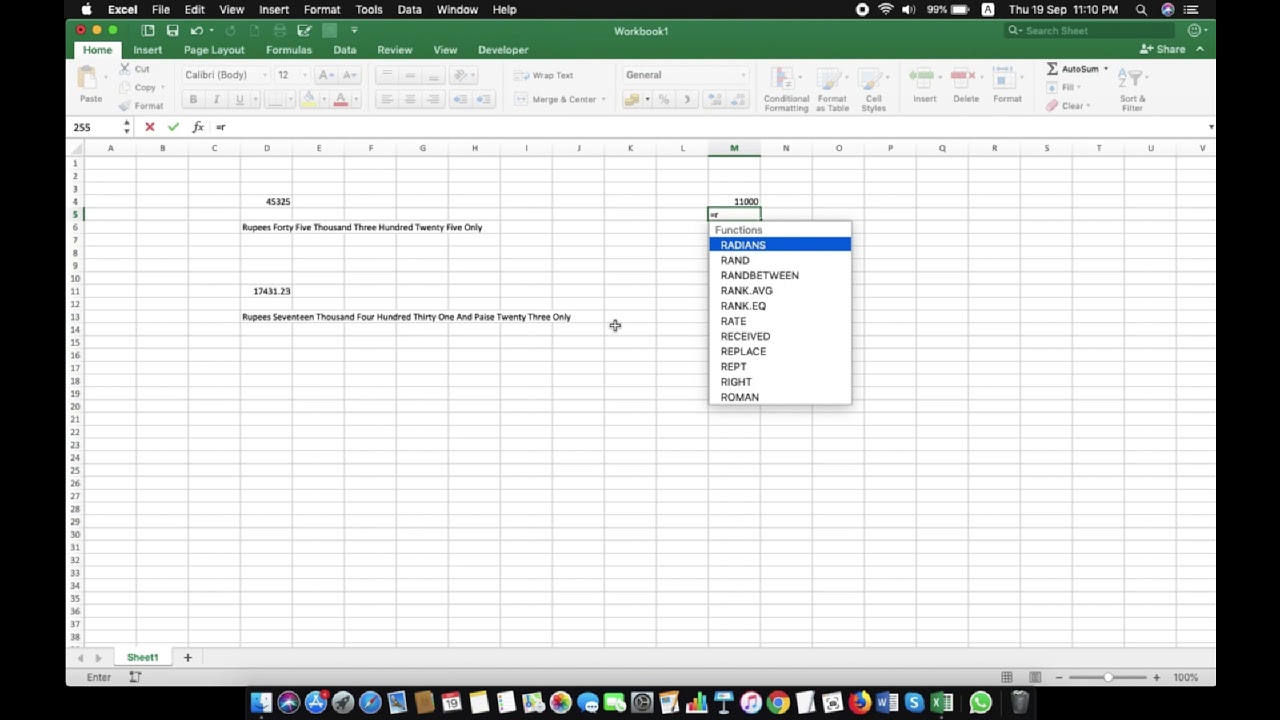Confirm entry with green checkmark icon
The height and width of the screenshot is (720, 1280).
click(173, 127)
